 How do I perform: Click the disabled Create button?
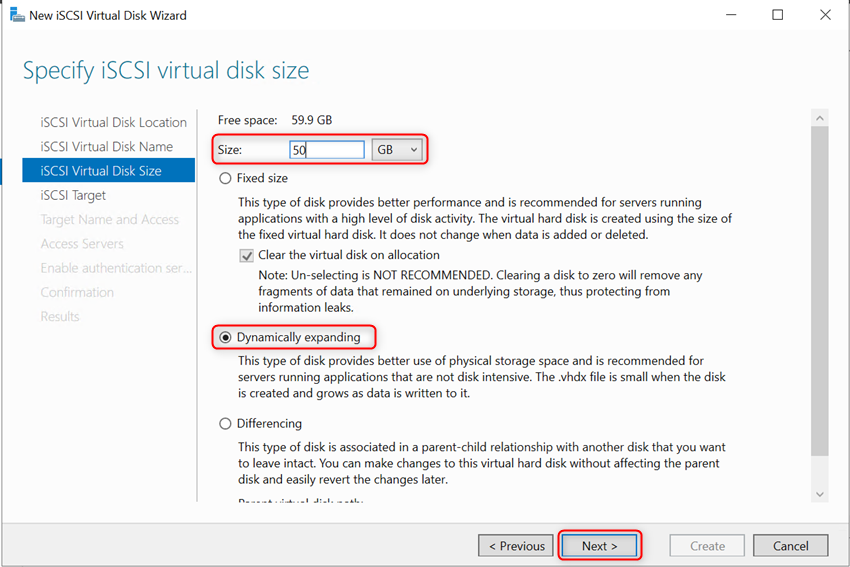click(707, 546)
